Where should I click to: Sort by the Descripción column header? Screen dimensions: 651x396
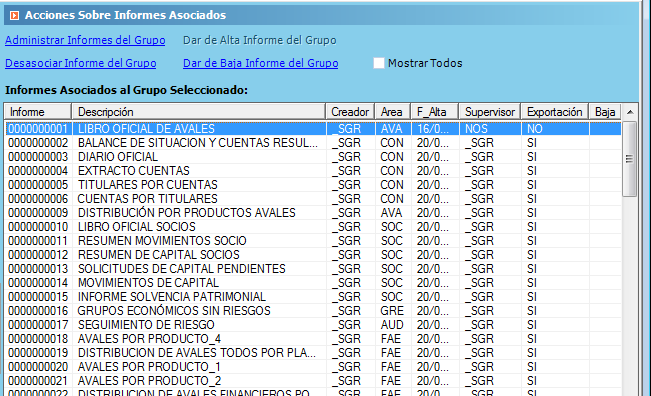[x=198, y=112]
